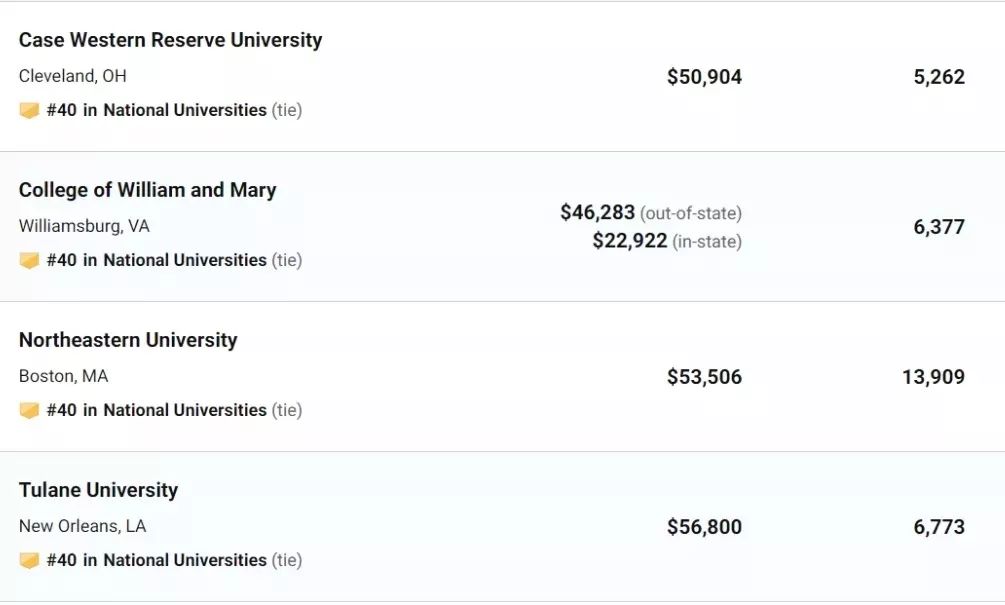Select Case Western's #40 in National Universities ranking

pos(156,110)
